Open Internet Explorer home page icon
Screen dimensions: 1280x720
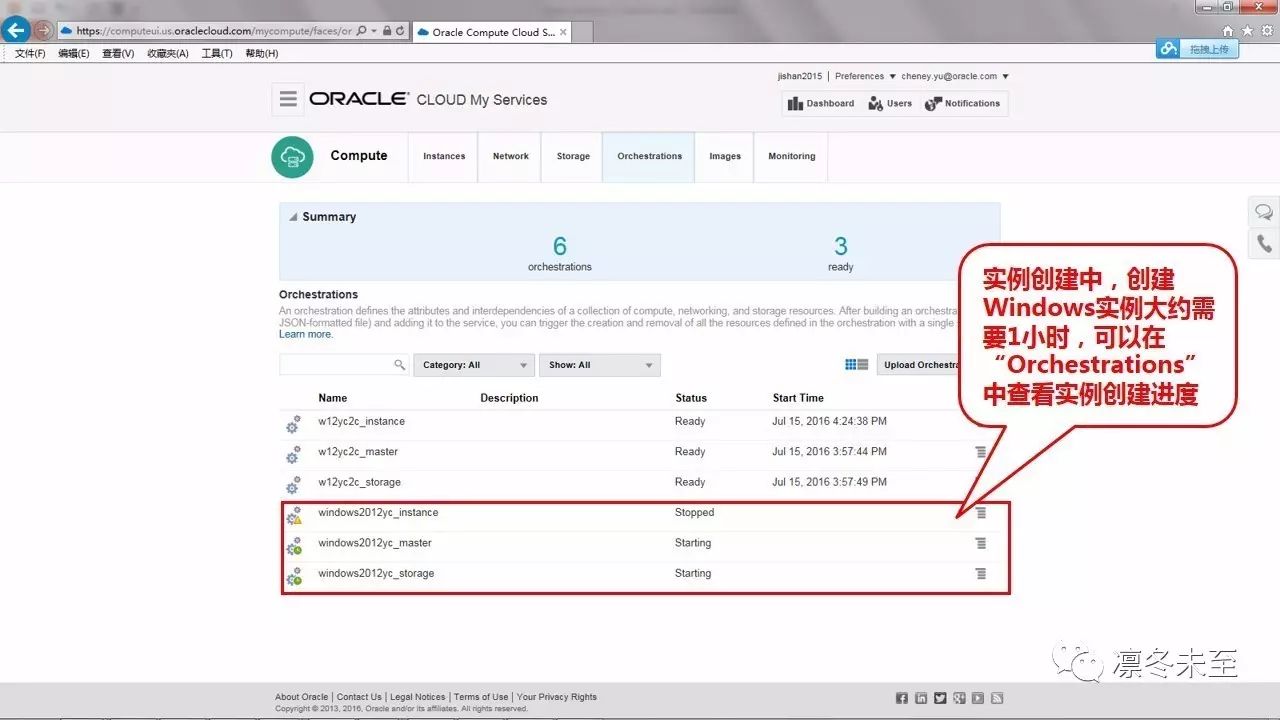click(1228, 31)
